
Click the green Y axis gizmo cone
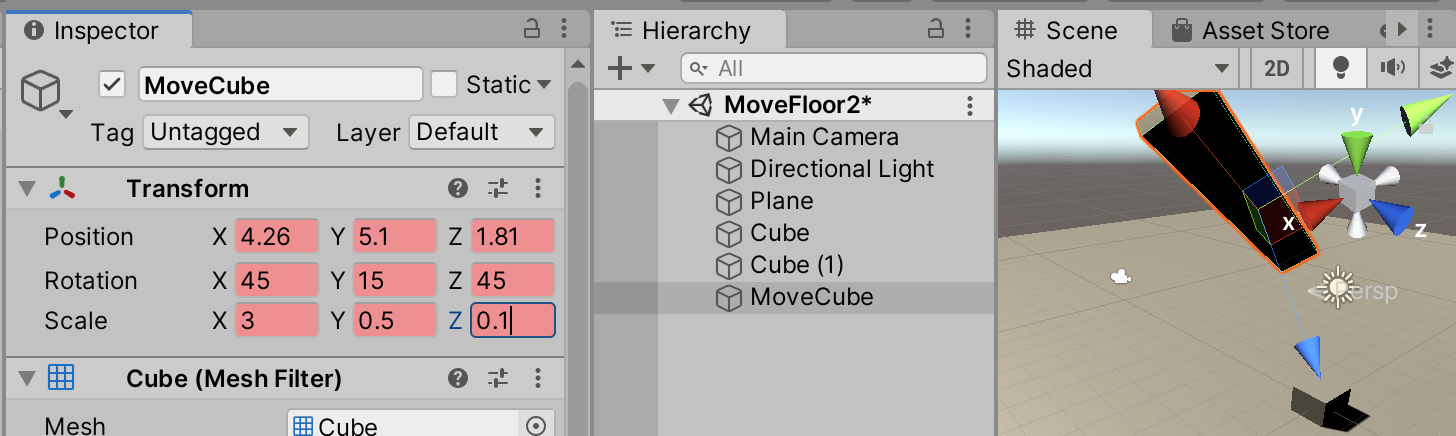(x=1356, y=152)
